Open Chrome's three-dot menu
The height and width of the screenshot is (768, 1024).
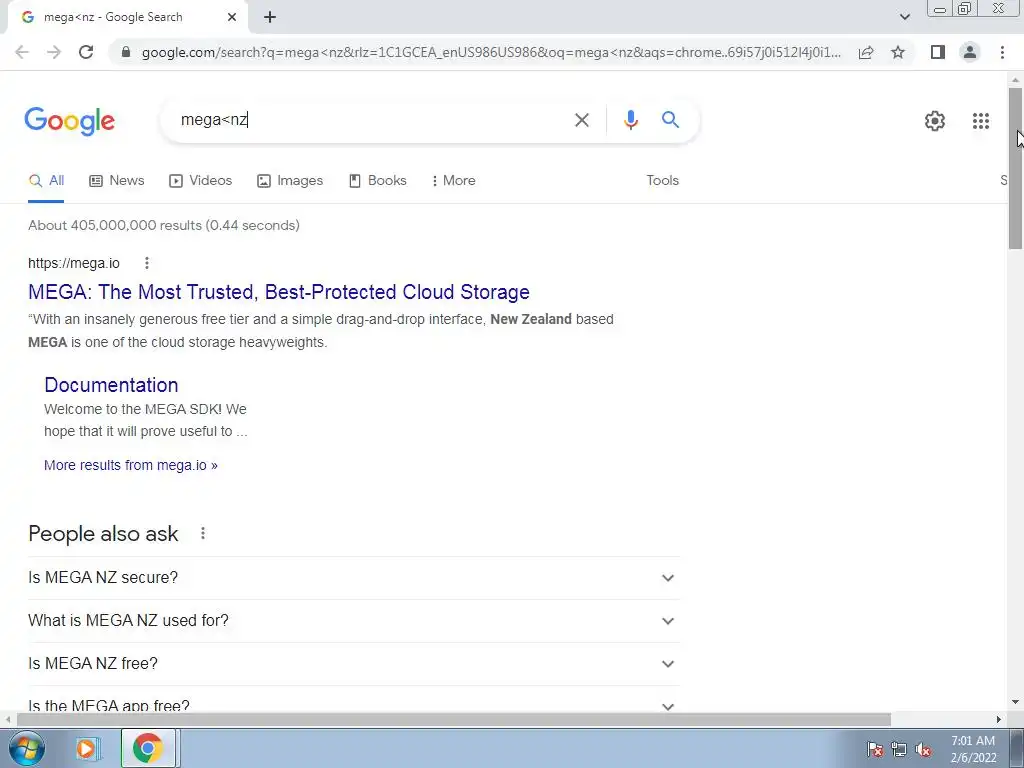[1002, 52]
